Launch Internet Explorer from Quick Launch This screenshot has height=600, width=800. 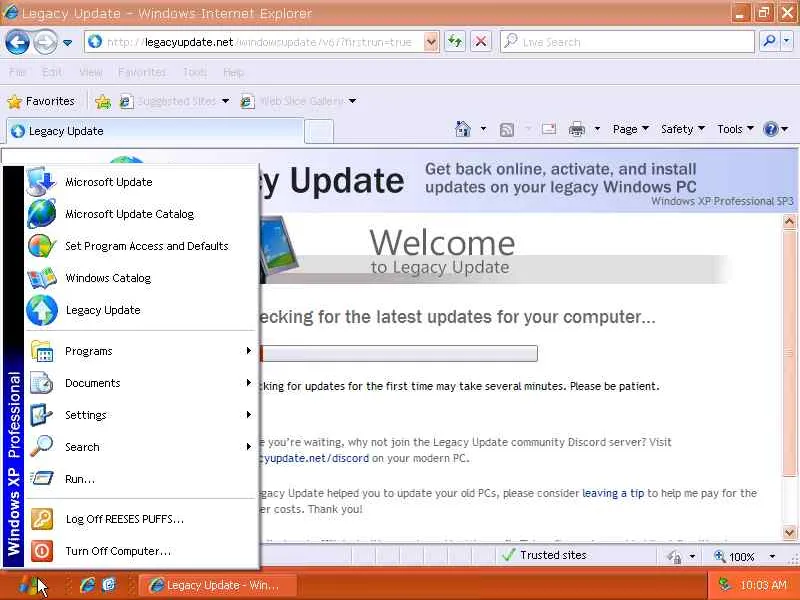[88, 585]
